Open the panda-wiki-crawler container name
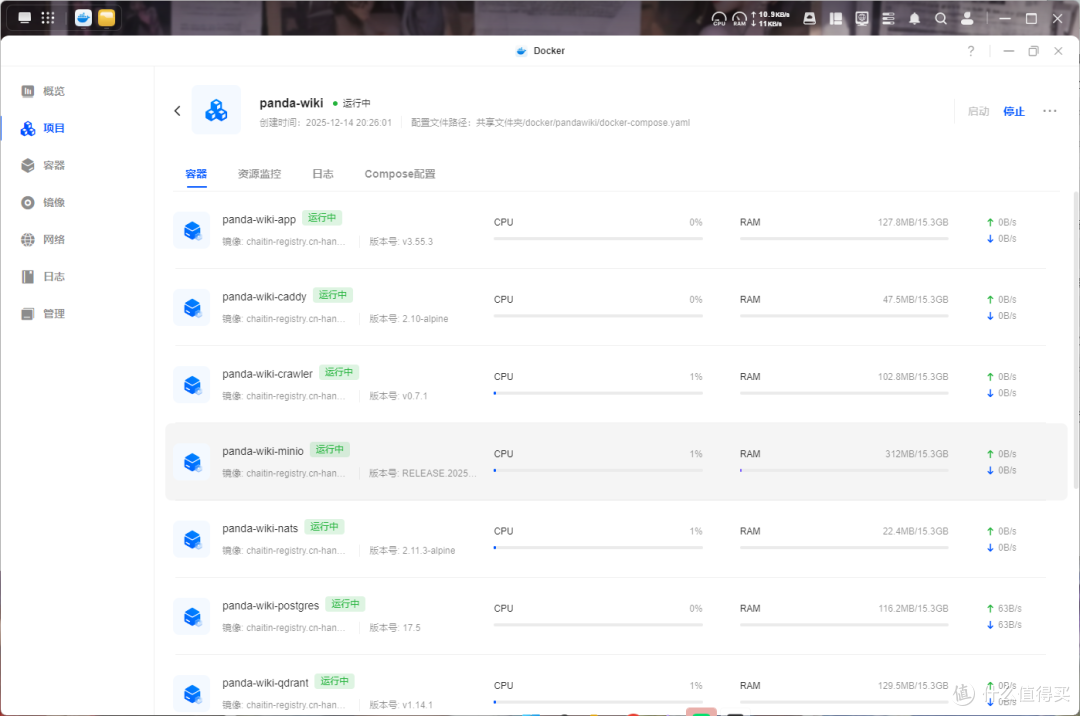Viewport: 1080px width, 716px height. [267, 374]
